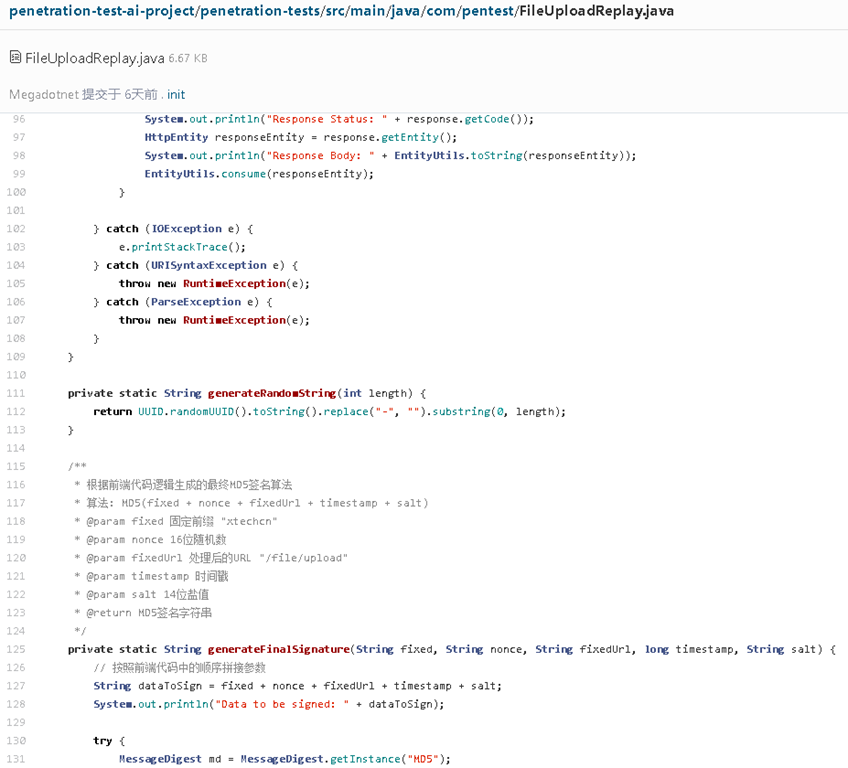The height and width of the screenshot is (768, 848).
Task: Click String dataToSign declaration
Action: point(148,686)
